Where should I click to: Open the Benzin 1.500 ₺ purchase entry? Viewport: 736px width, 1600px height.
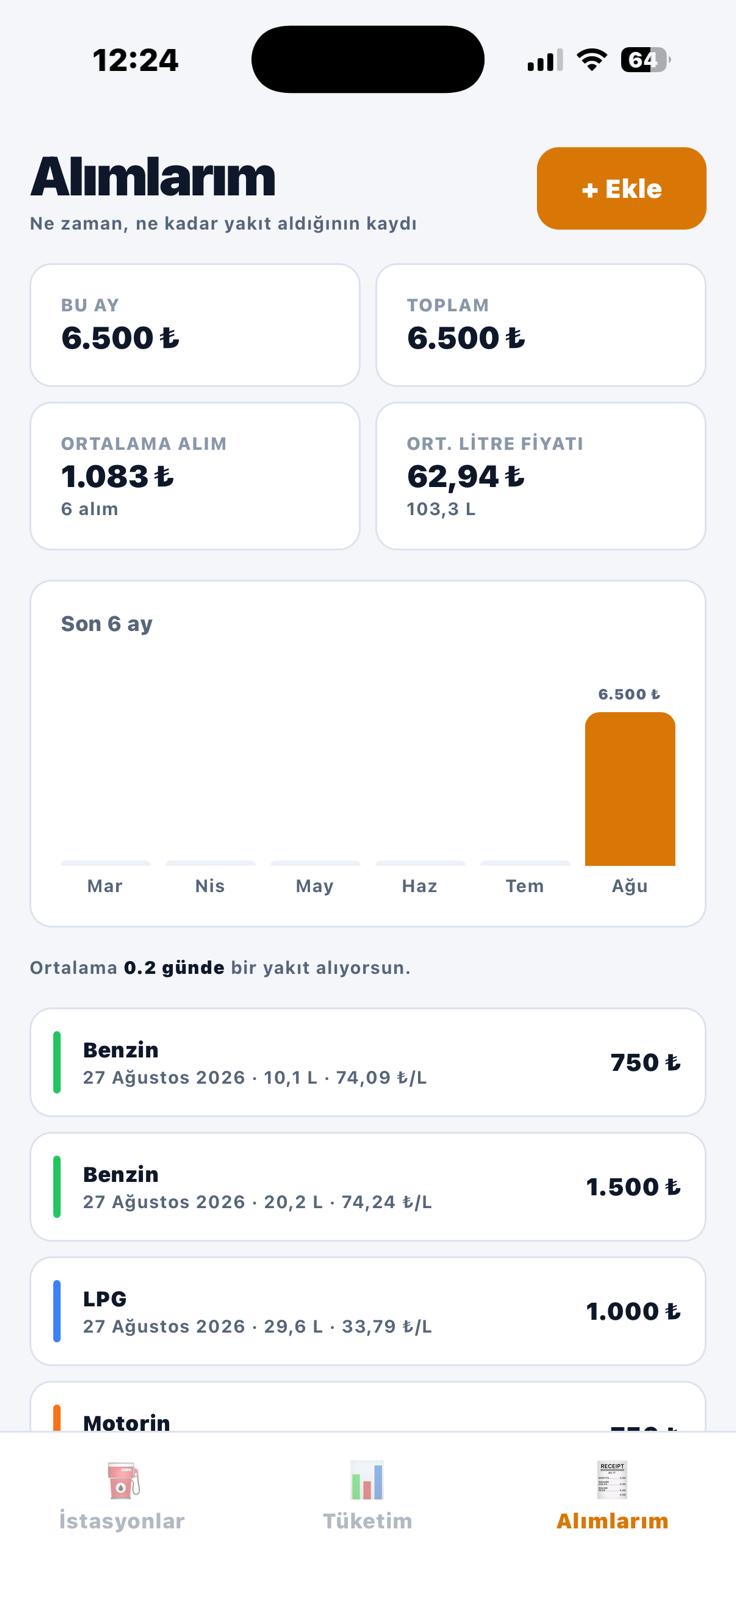click(x=368, y=1187)
